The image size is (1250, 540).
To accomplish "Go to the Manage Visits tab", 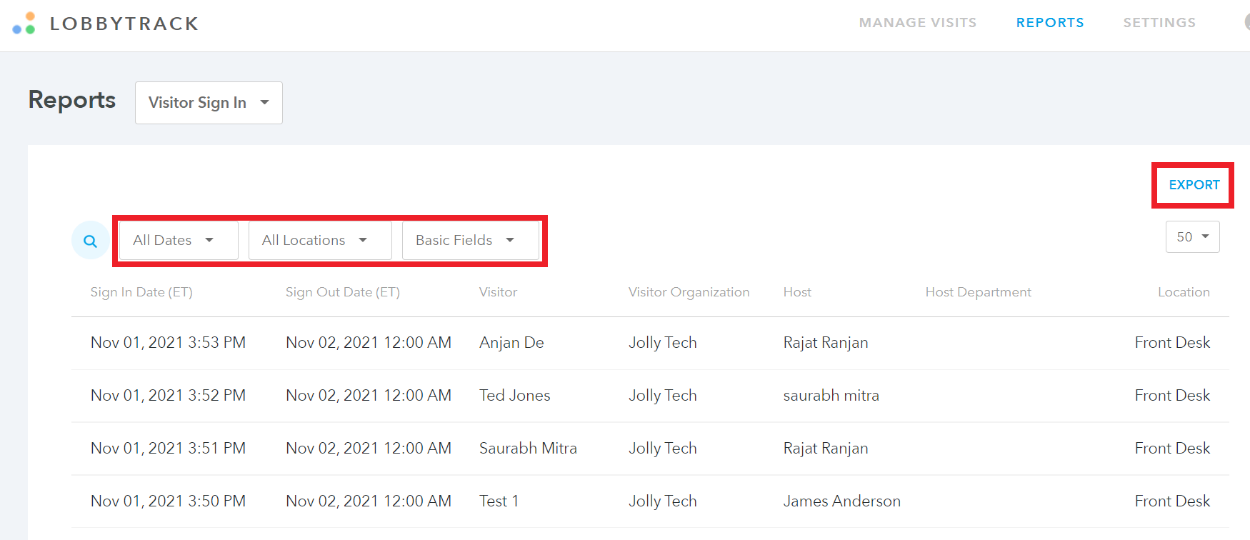I will [x=918, y=22].
